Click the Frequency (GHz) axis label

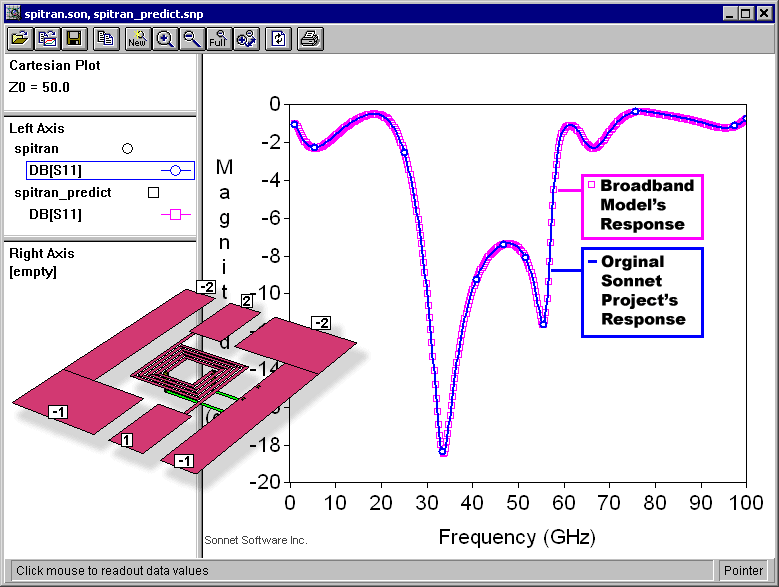(x=517, y=537)
